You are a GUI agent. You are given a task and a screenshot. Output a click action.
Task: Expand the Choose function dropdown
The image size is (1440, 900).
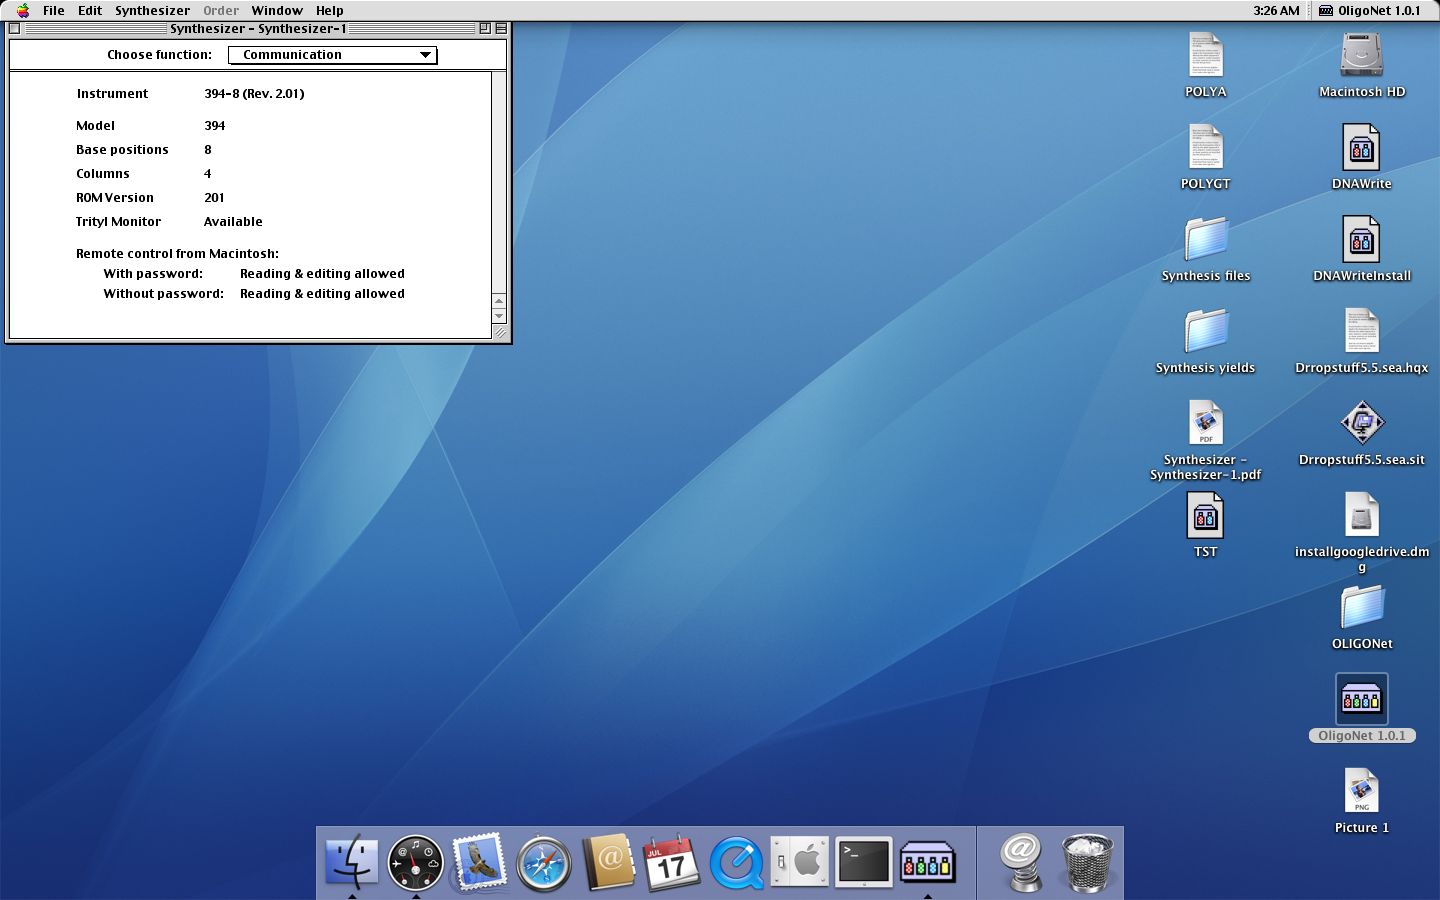[332, 55]
